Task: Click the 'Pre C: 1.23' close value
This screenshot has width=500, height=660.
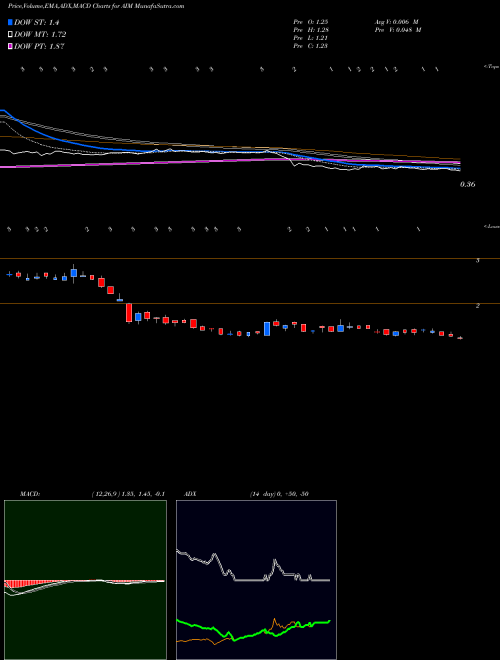Action: [x=311, y=46]
